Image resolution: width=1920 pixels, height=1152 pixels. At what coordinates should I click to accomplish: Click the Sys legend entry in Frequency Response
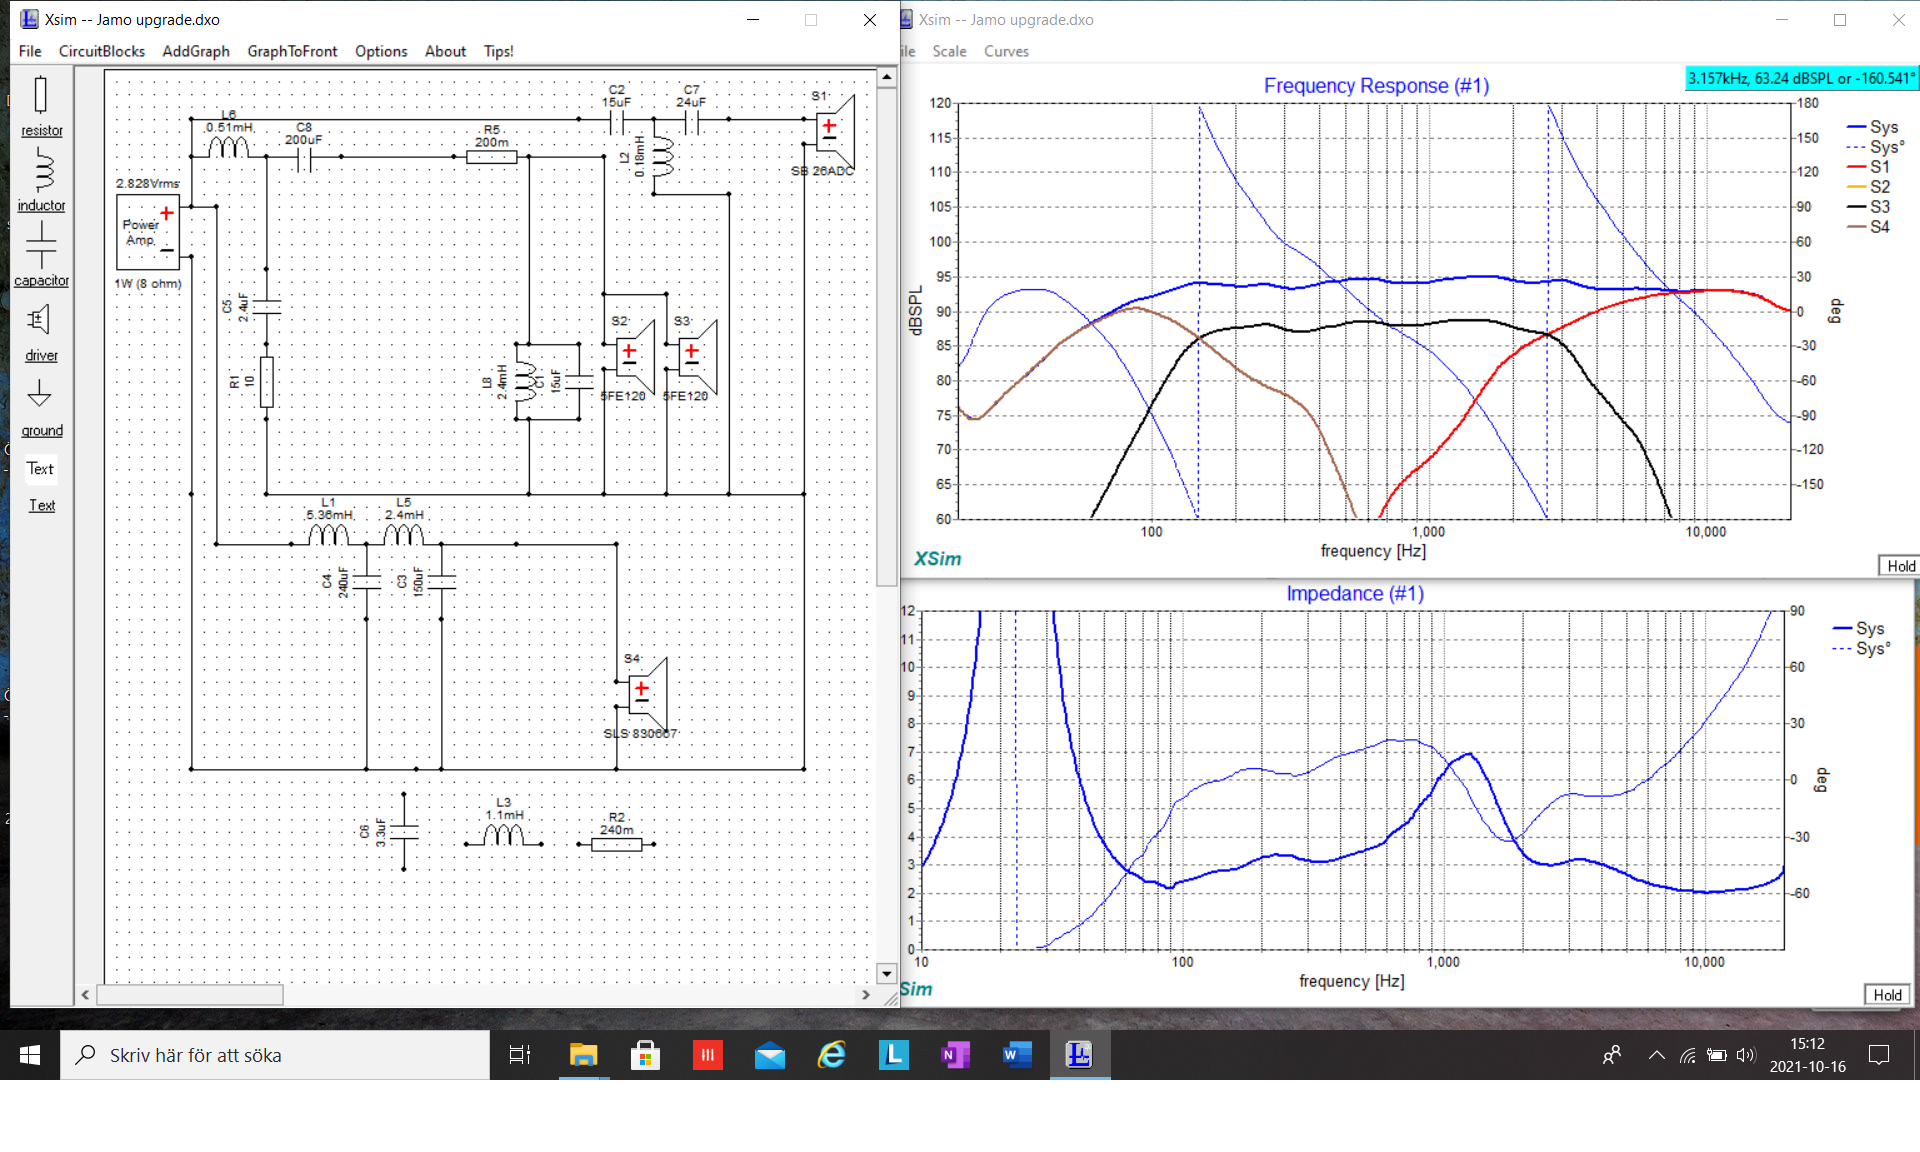tap(1873, 127)
